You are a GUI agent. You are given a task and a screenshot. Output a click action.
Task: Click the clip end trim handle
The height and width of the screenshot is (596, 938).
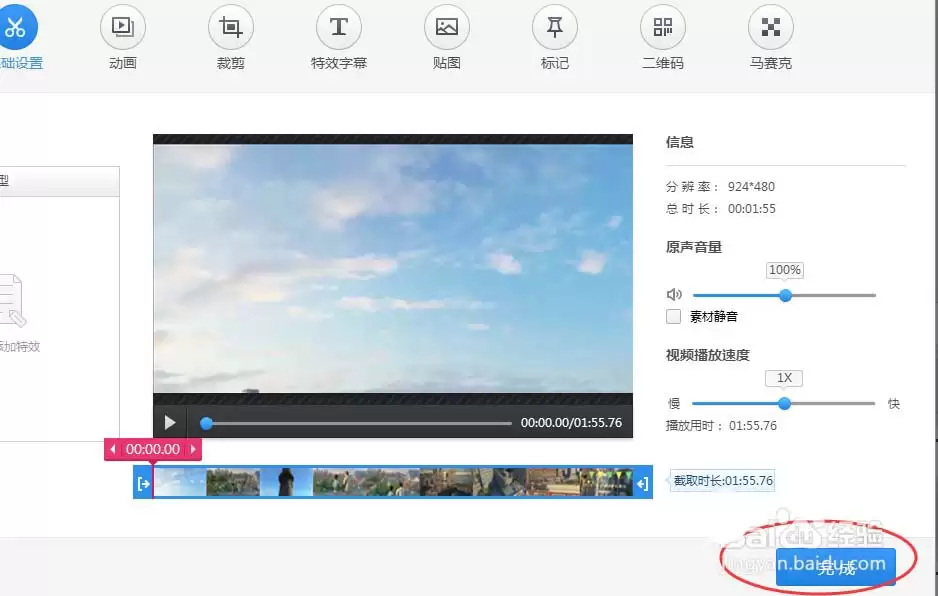point(642,483)
